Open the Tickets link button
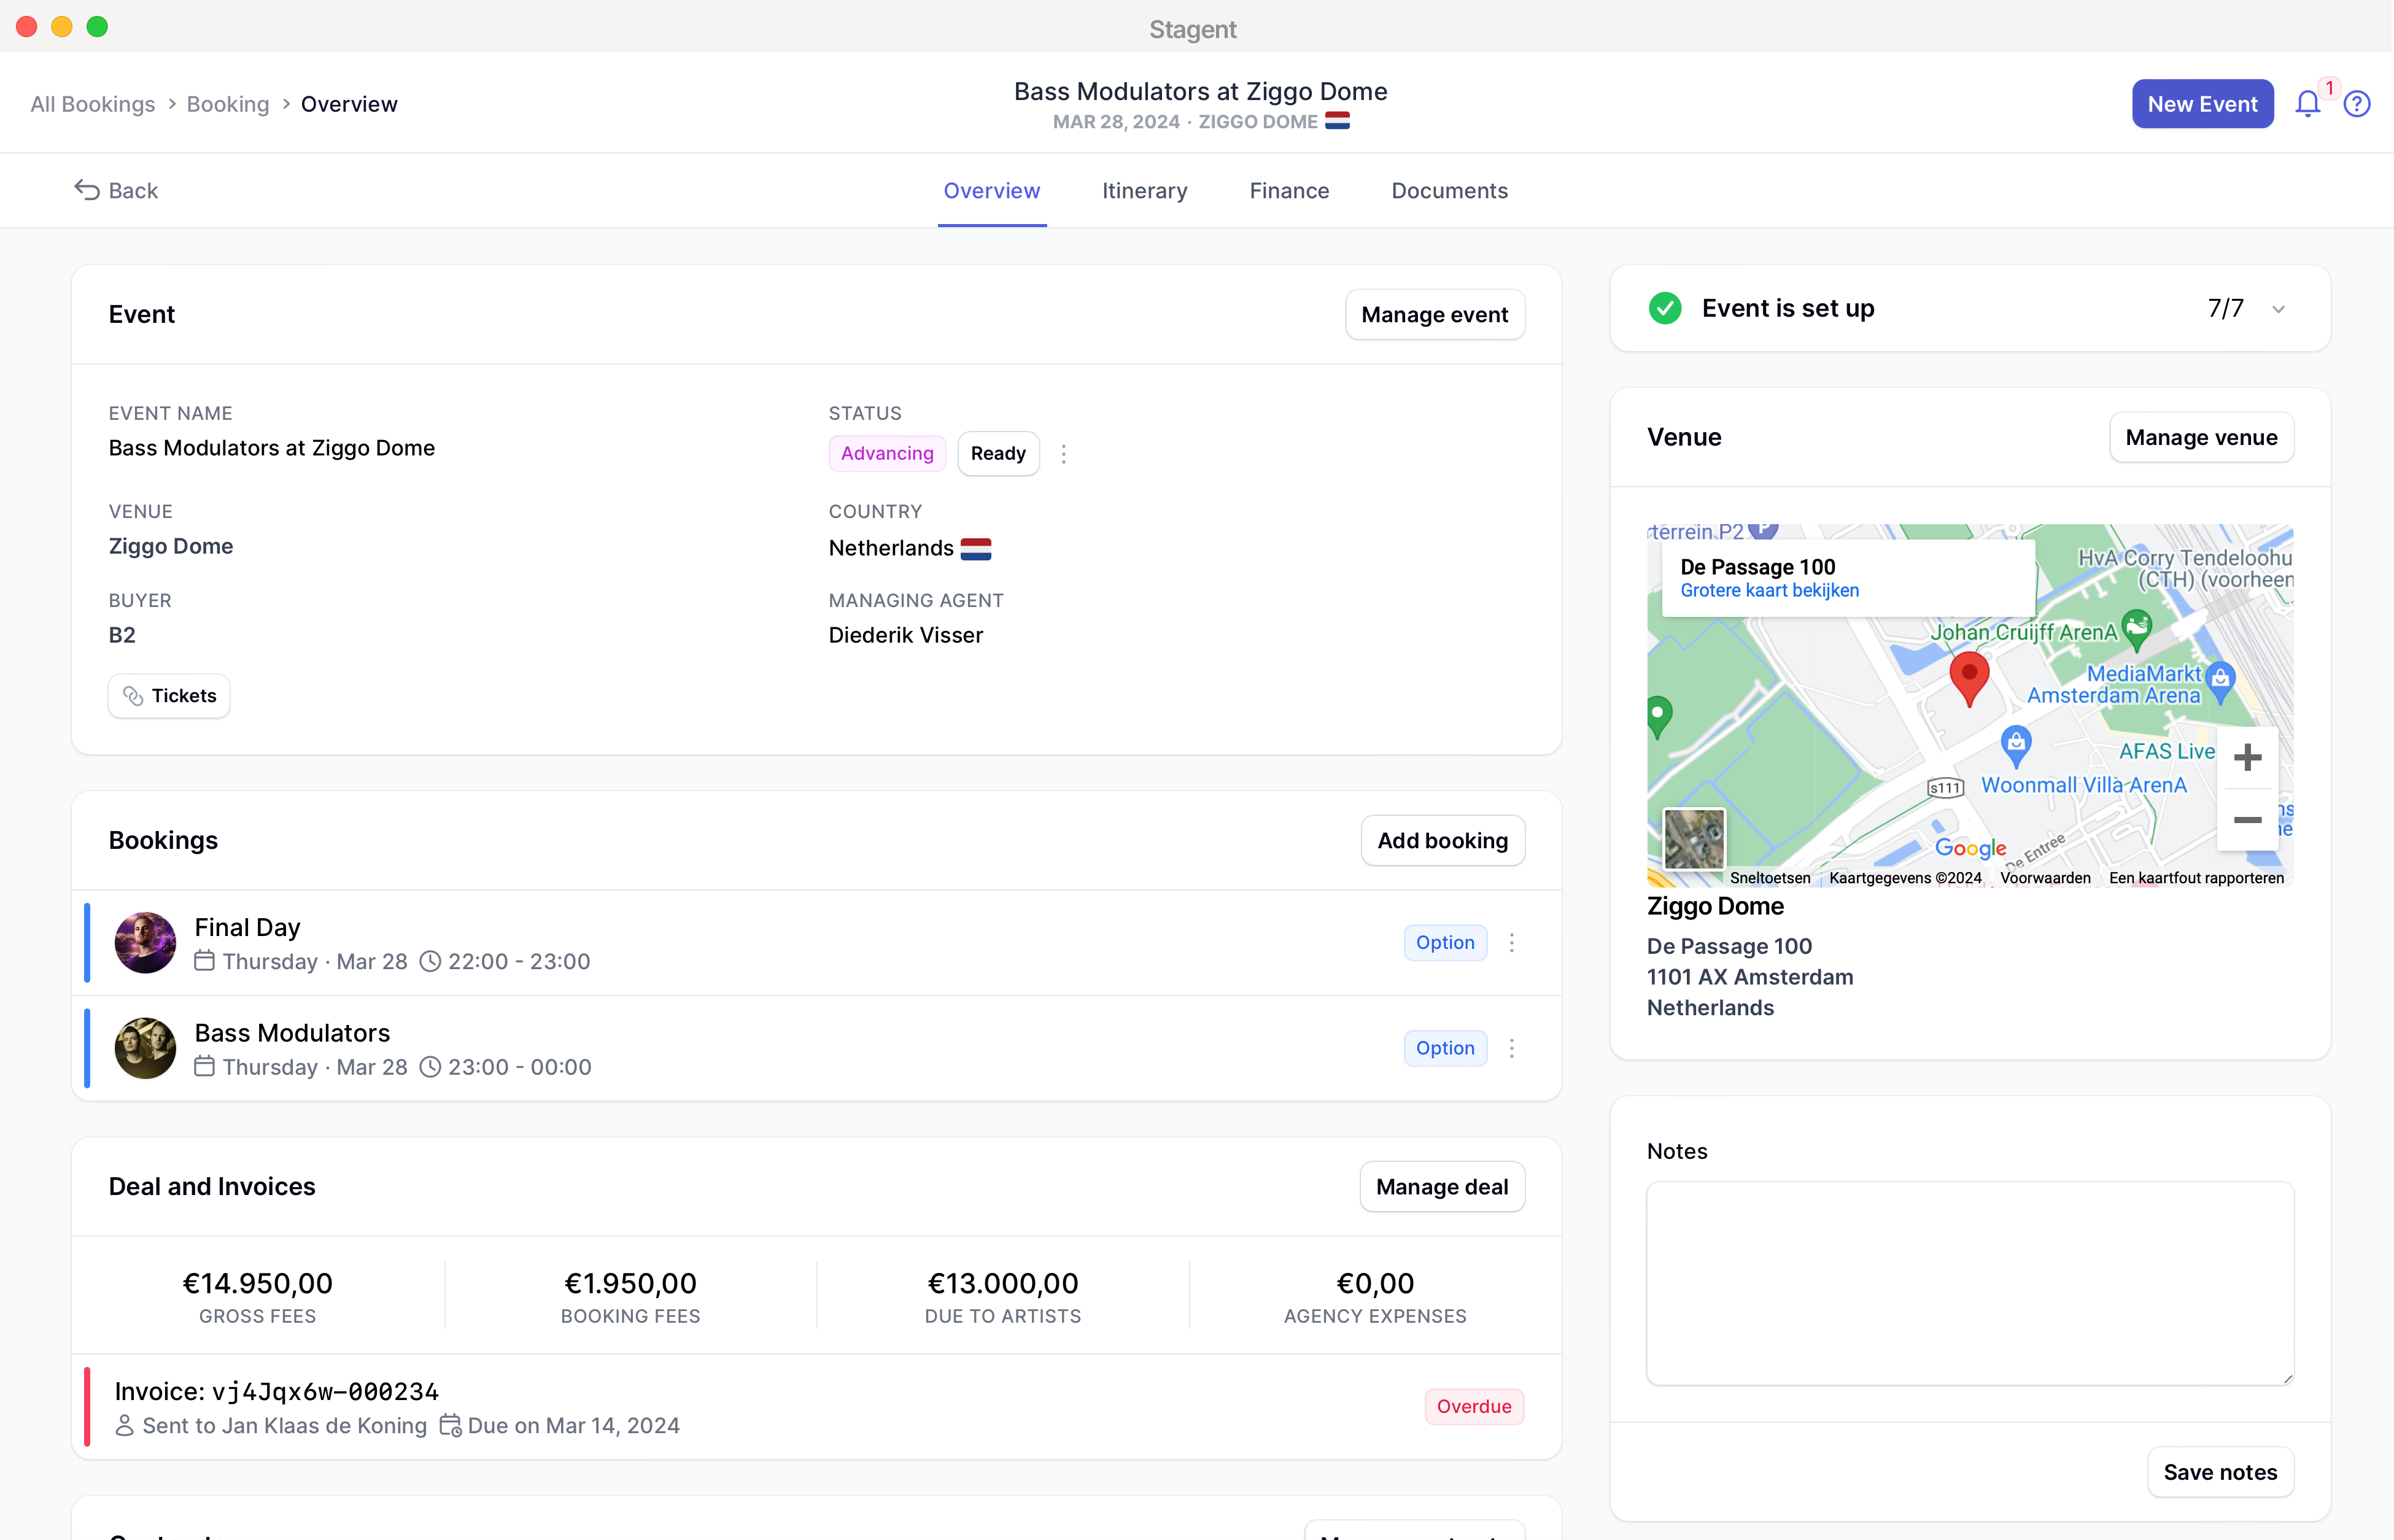Viewport: 2394px width, 1540px height. coord(169,696)
